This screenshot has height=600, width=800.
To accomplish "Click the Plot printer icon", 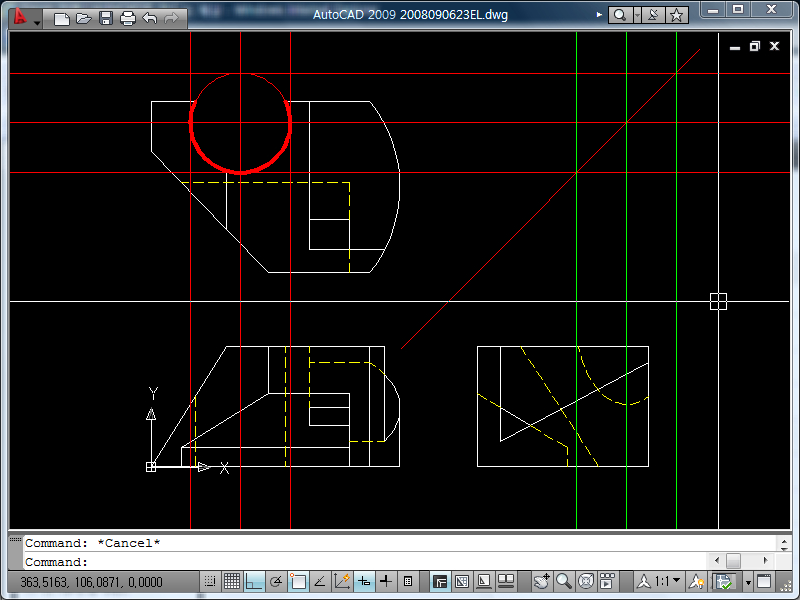I will [x=128, y=18].
